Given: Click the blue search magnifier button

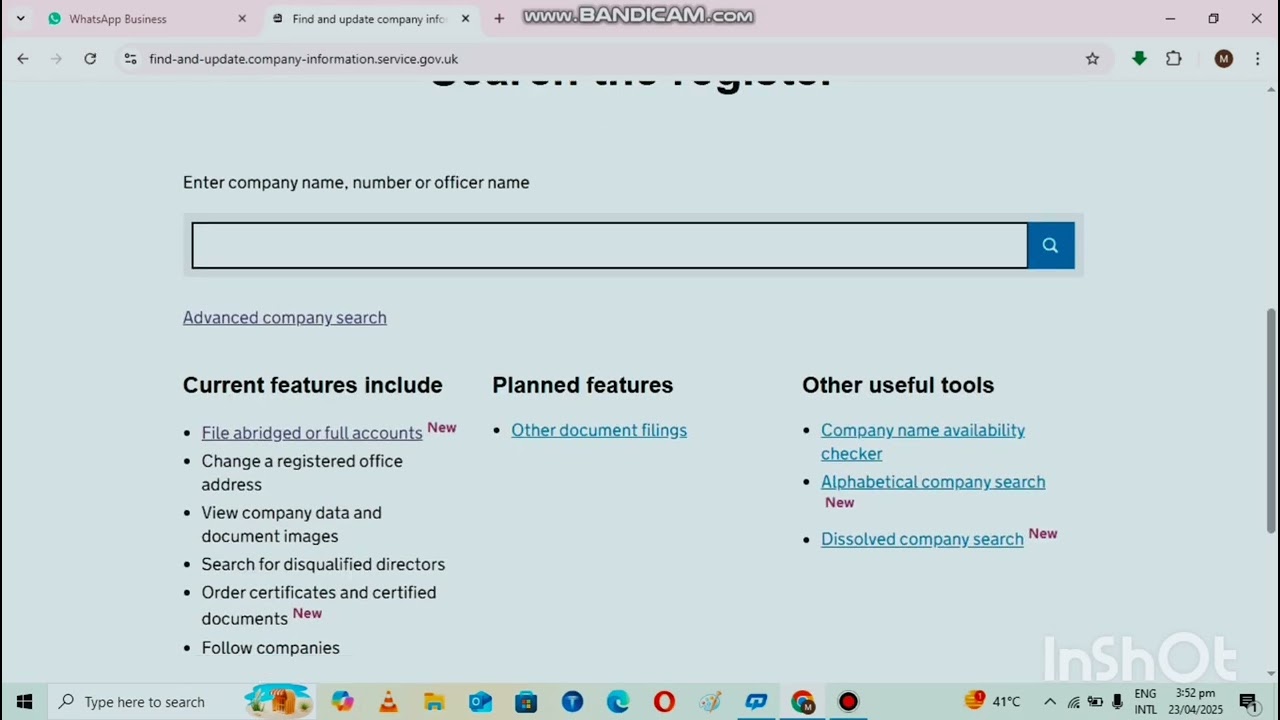Looking at the screenshot, I should [1050, 245].
